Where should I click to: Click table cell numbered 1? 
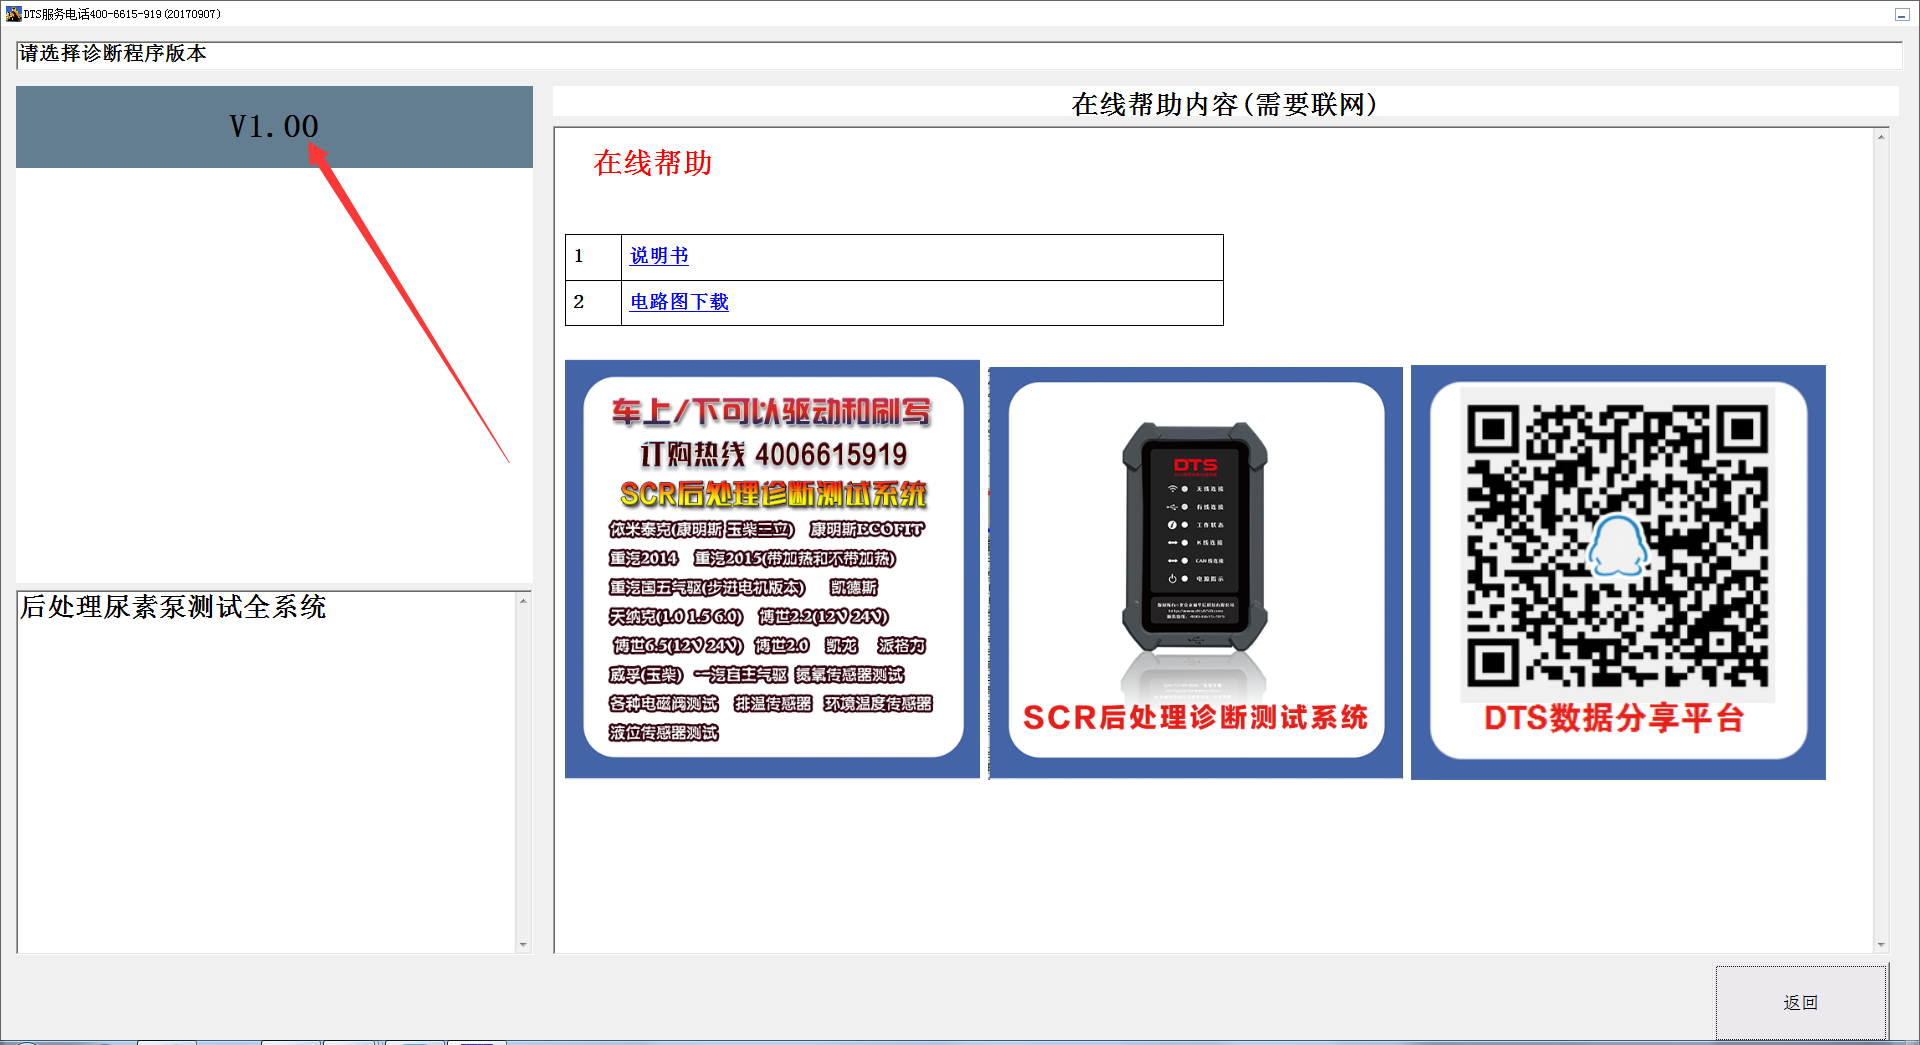click(x=593, y=257)
